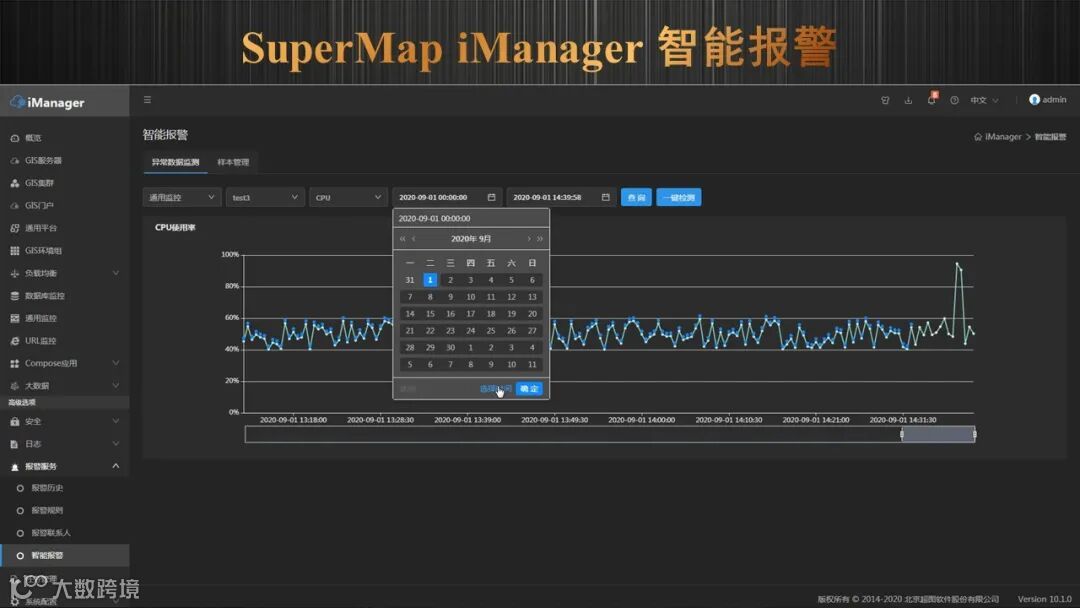
Task: Select date 31 of previous month
Action: pos(410,280)
